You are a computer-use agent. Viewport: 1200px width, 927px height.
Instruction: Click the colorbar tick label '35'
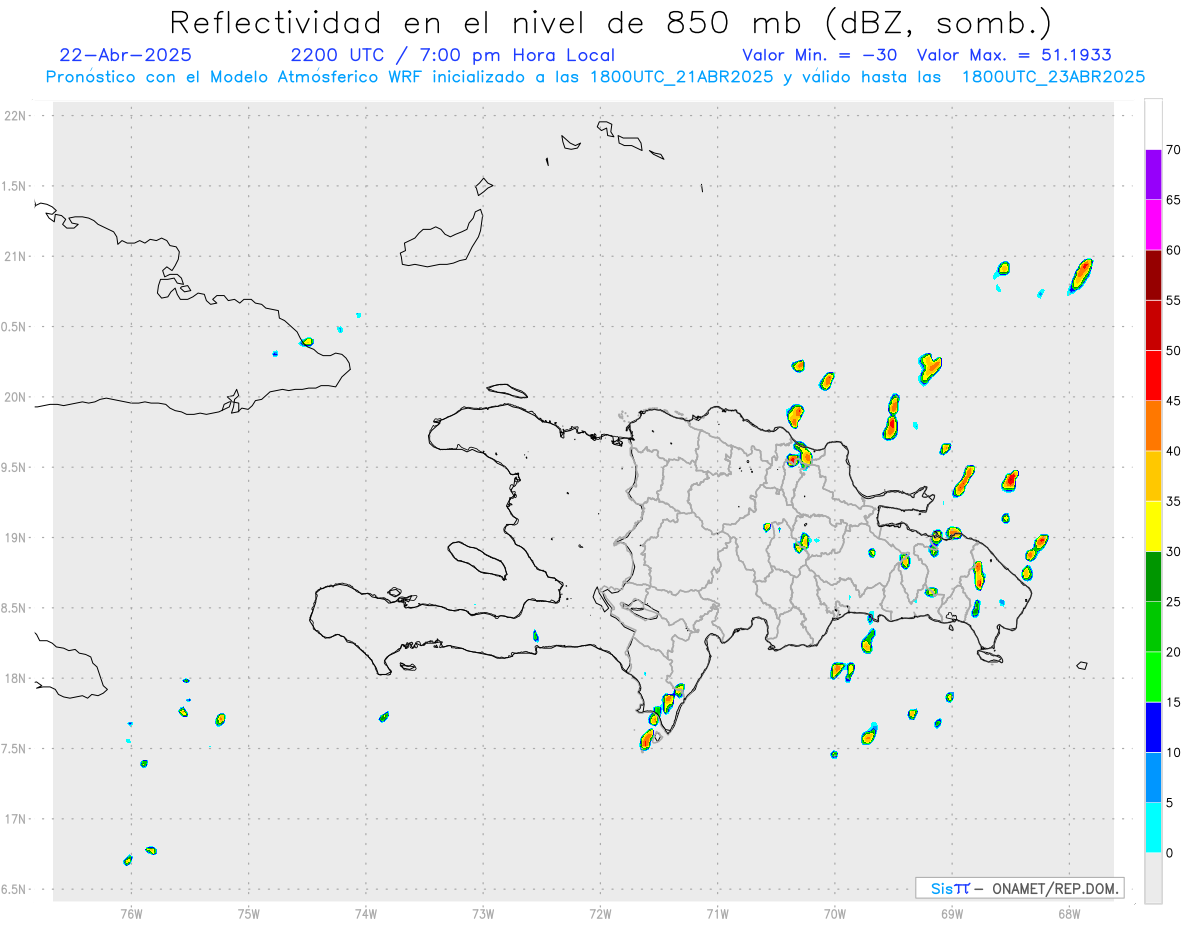1174,501
